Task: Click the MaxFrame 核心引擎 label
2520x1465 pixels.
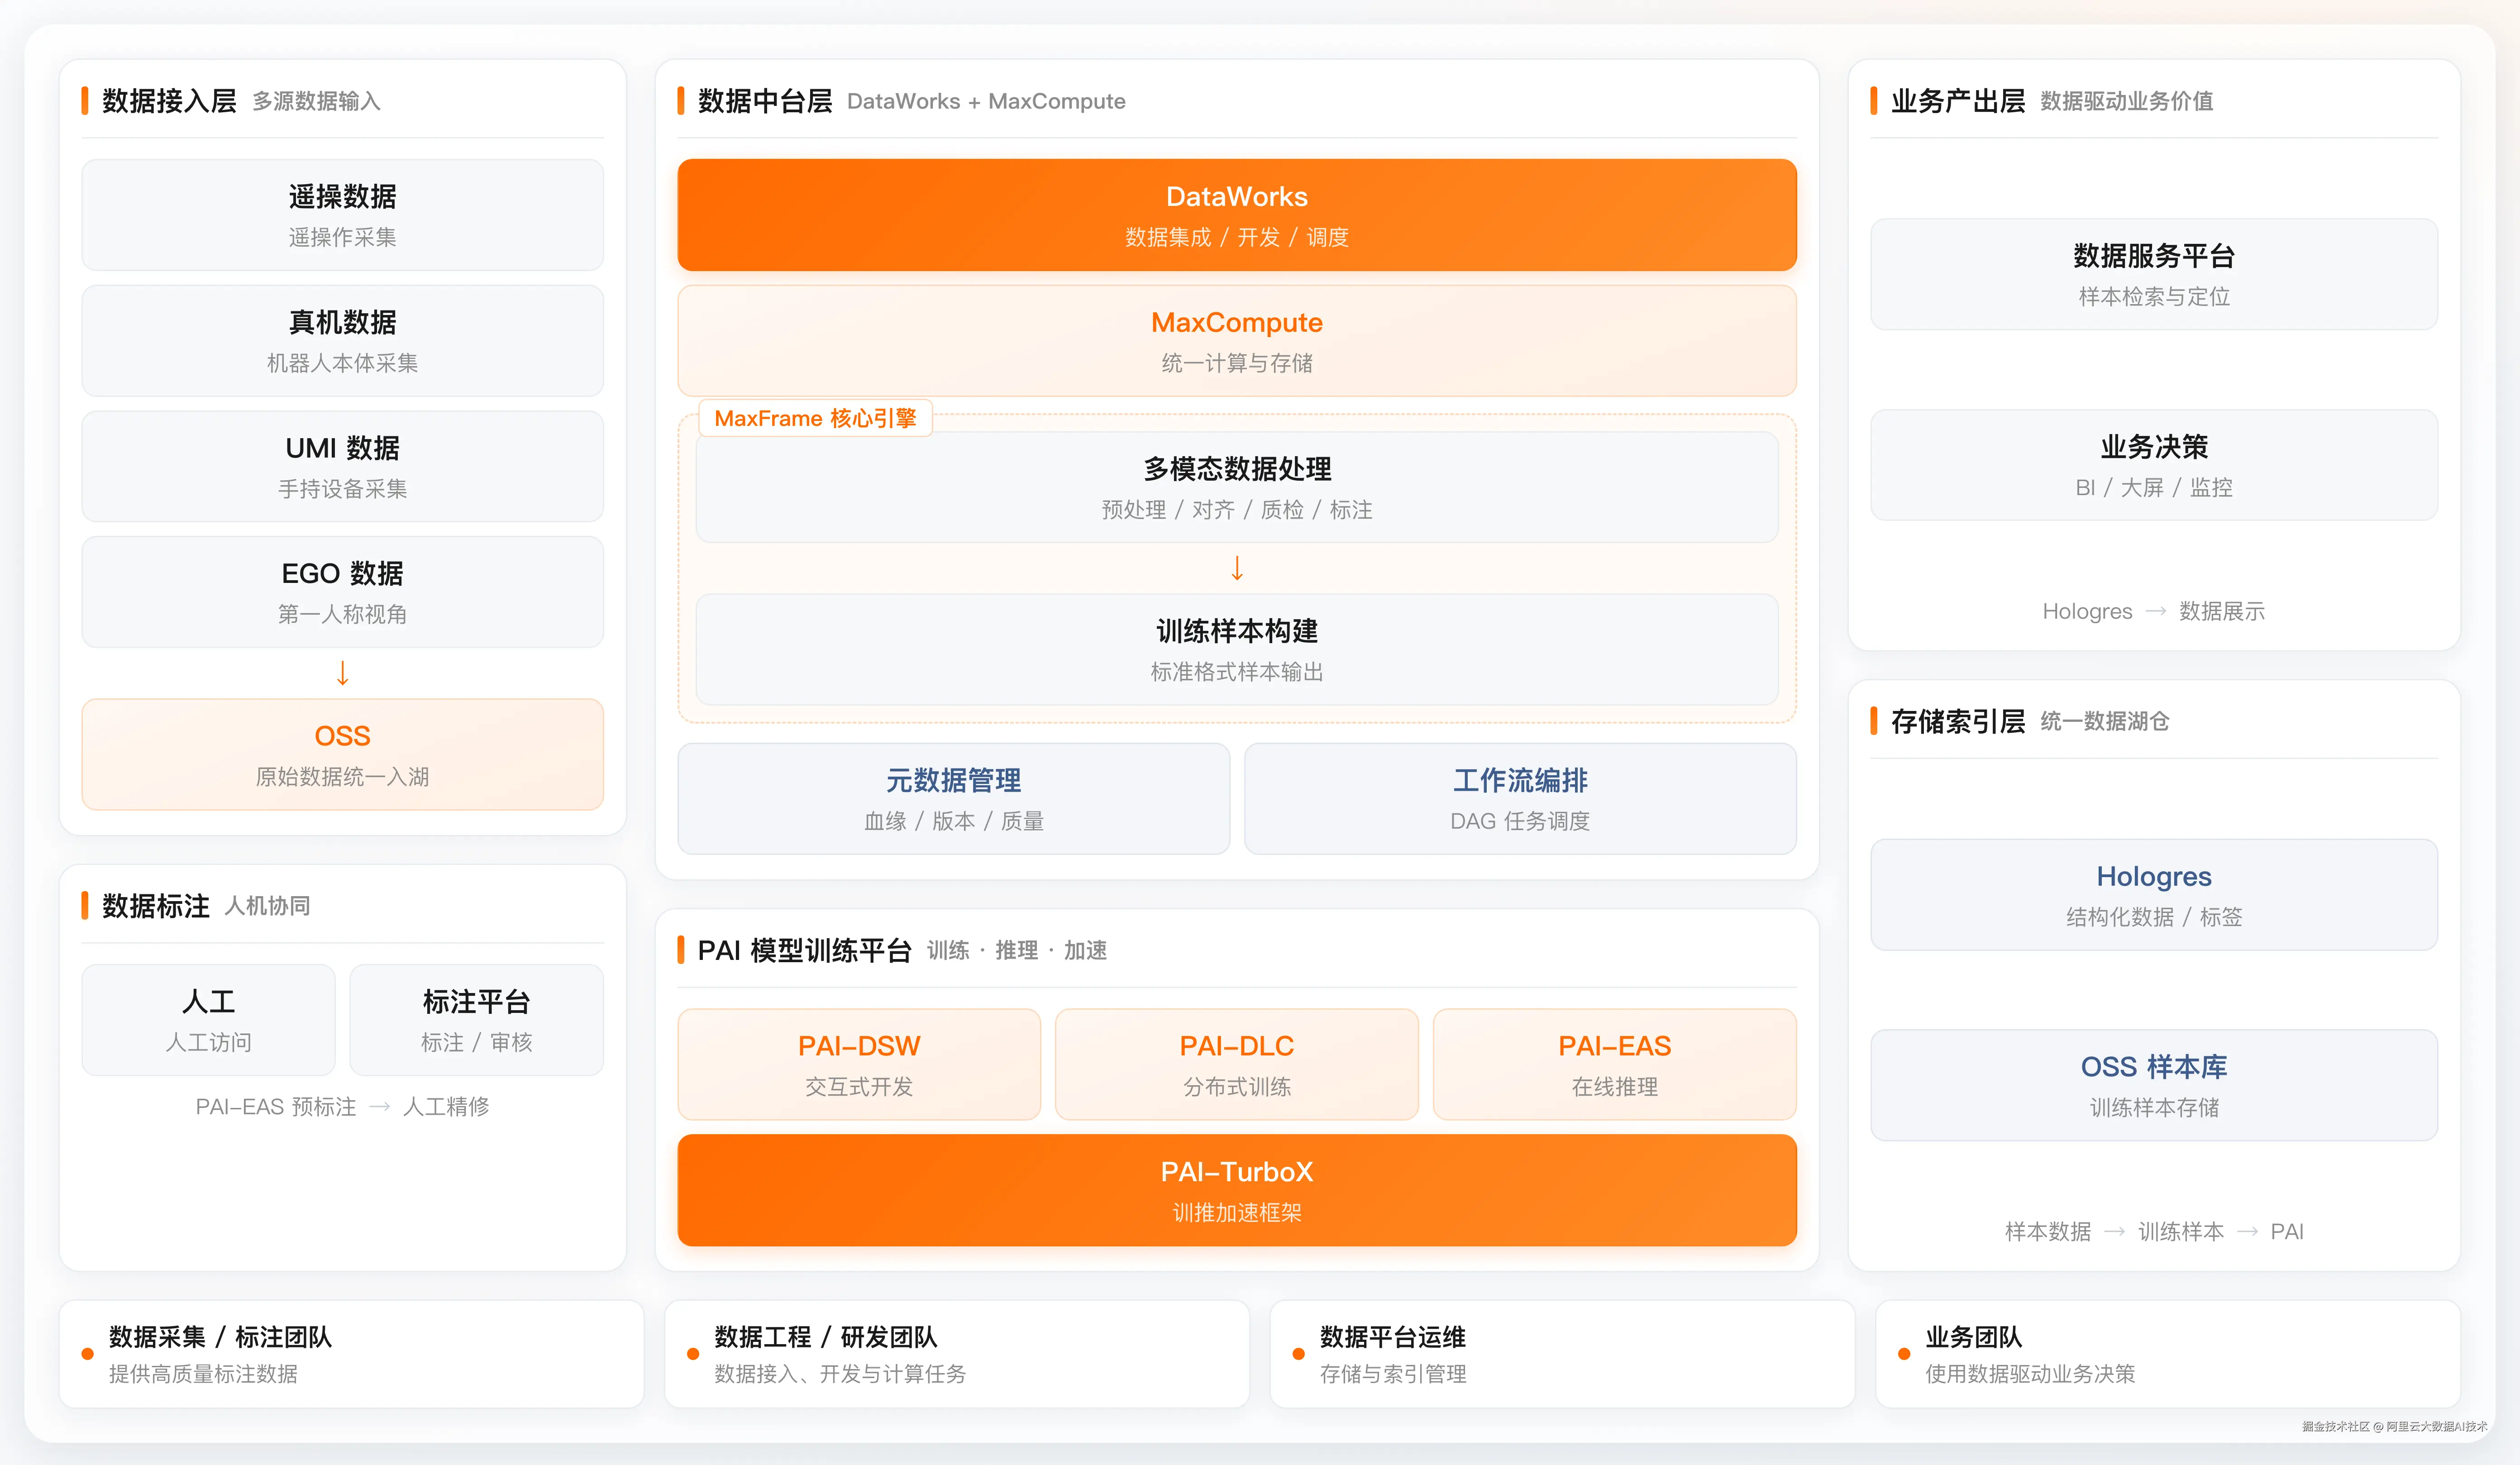Action: [x=815, y=418]
